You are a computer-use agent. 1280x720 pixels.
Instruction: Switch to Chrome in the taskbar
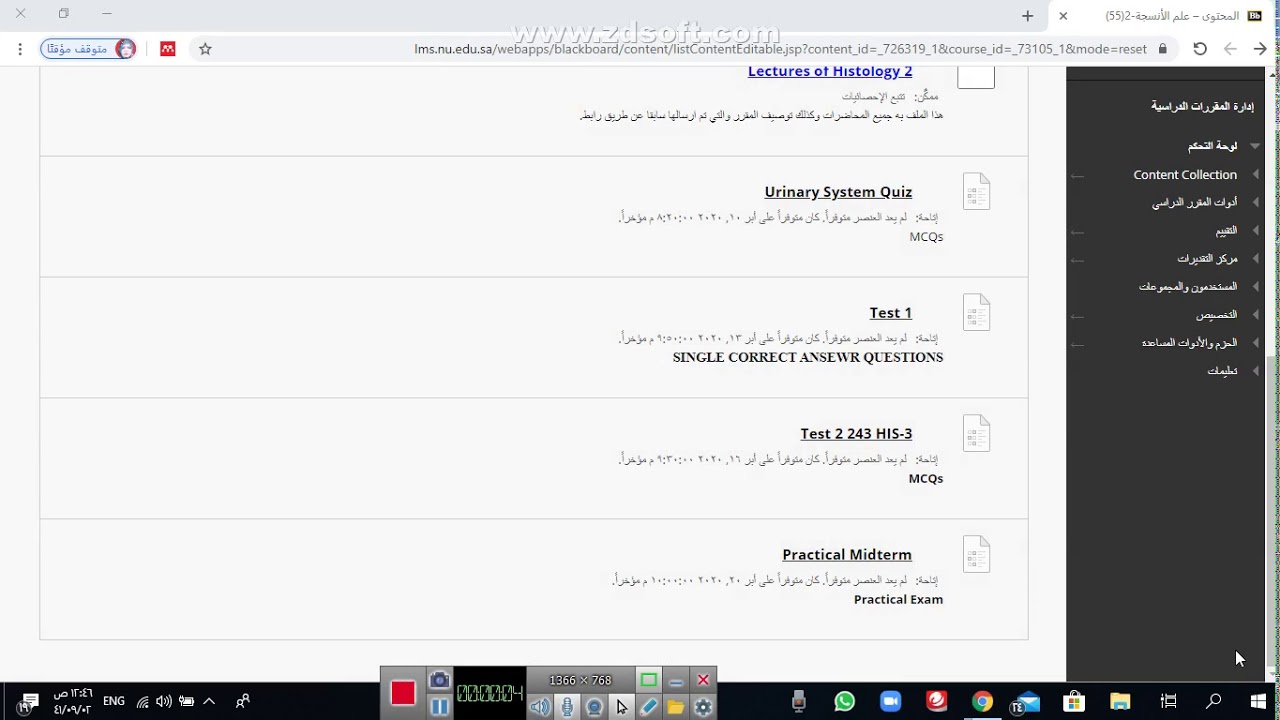click(x=982, y=702)
